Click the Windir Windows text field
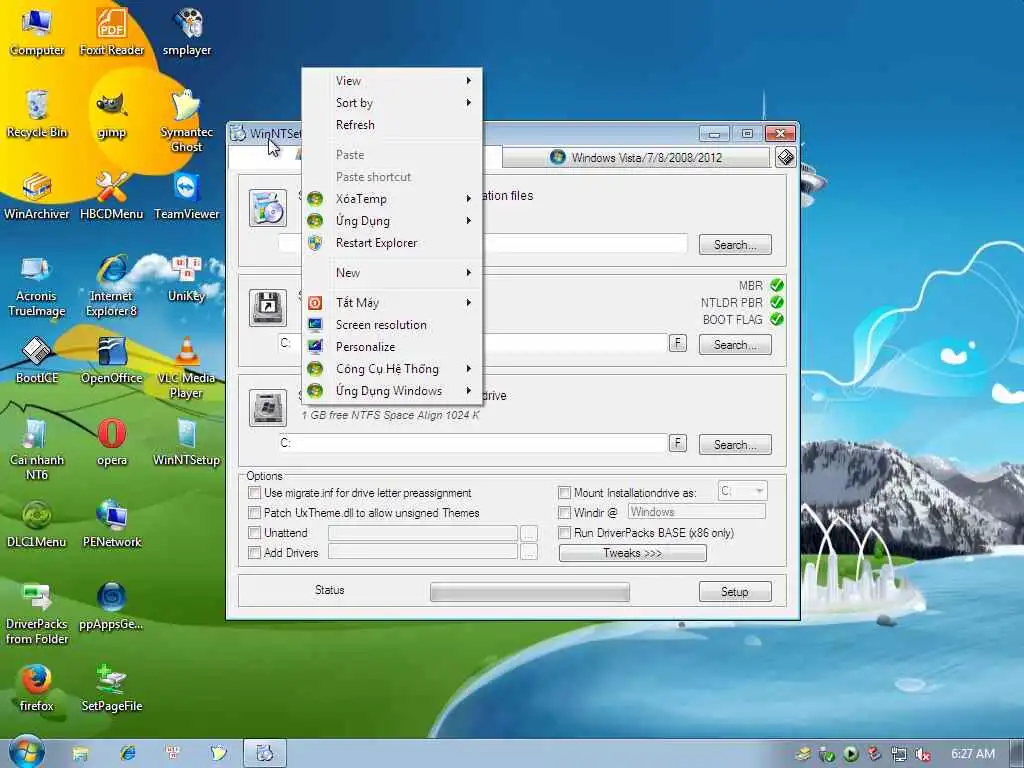 (x=696, y=512)
